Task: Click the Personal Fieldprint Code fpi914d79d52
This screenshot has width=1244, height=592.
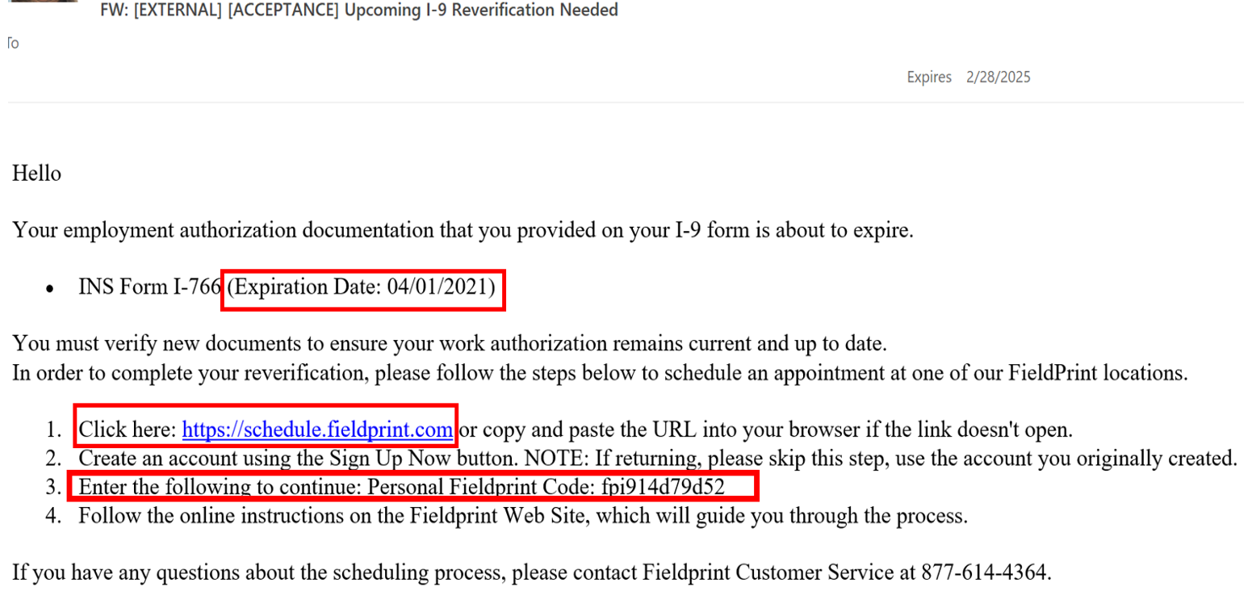Action: click(663, 488)
